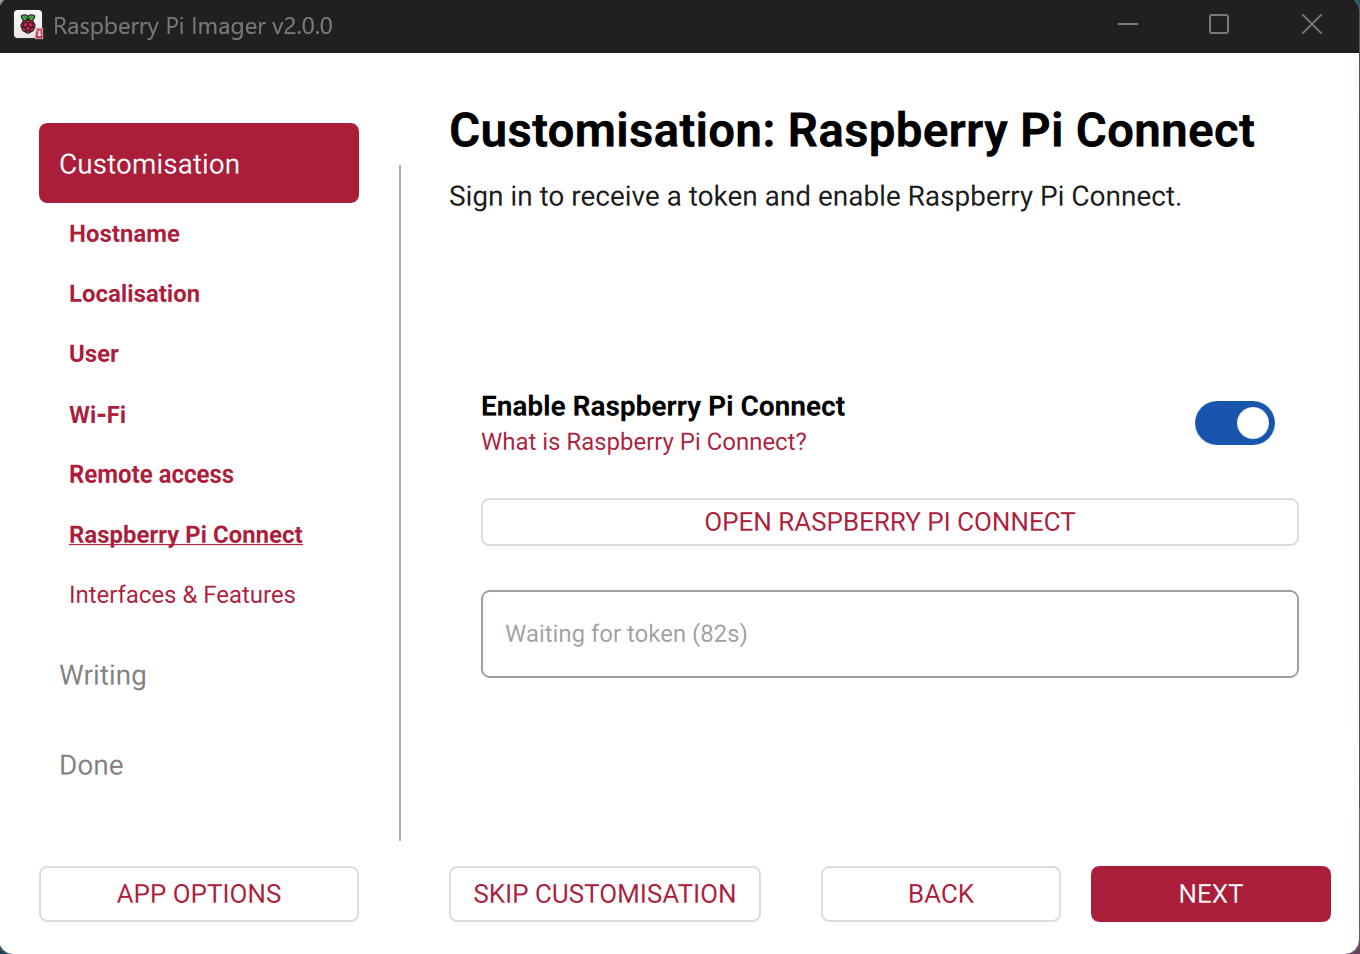The height and width of the screenshot is (954, 1360).
Task: Open the User configuration section
Action: pos(93,353)
